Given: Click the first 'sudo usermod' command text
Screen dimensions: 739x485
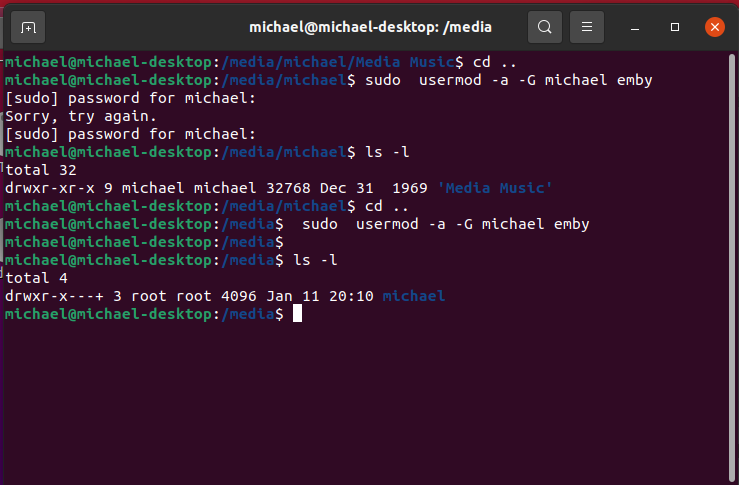Looking at the screenshot, I should point(509,80).
